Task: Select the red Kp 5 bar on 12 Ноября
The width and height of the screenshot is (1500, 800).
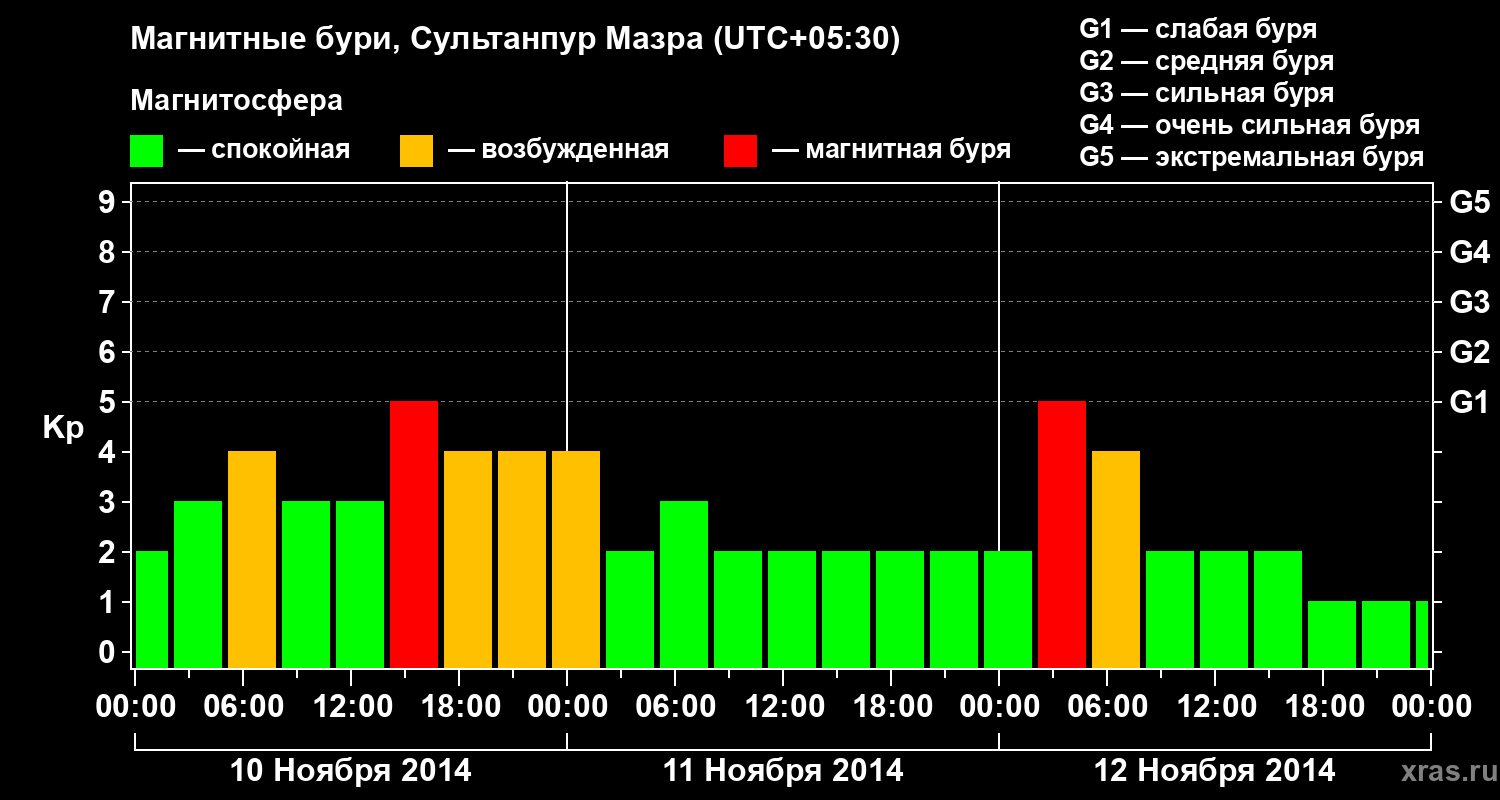Action: [x=1062, y=534]
